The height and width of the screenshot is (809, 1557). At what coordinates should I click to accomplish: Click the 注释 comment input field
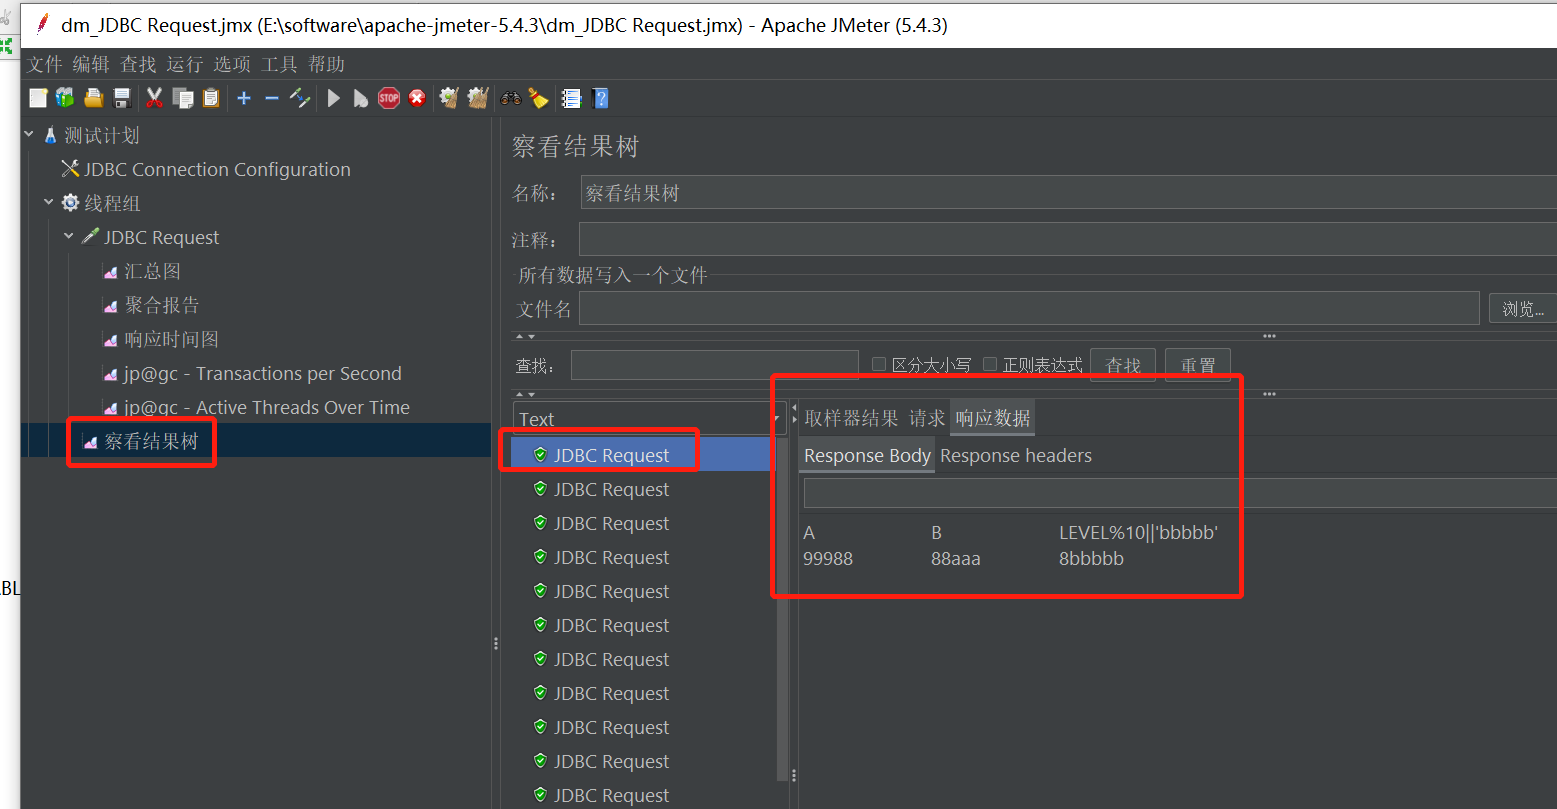coord(1068,240)
